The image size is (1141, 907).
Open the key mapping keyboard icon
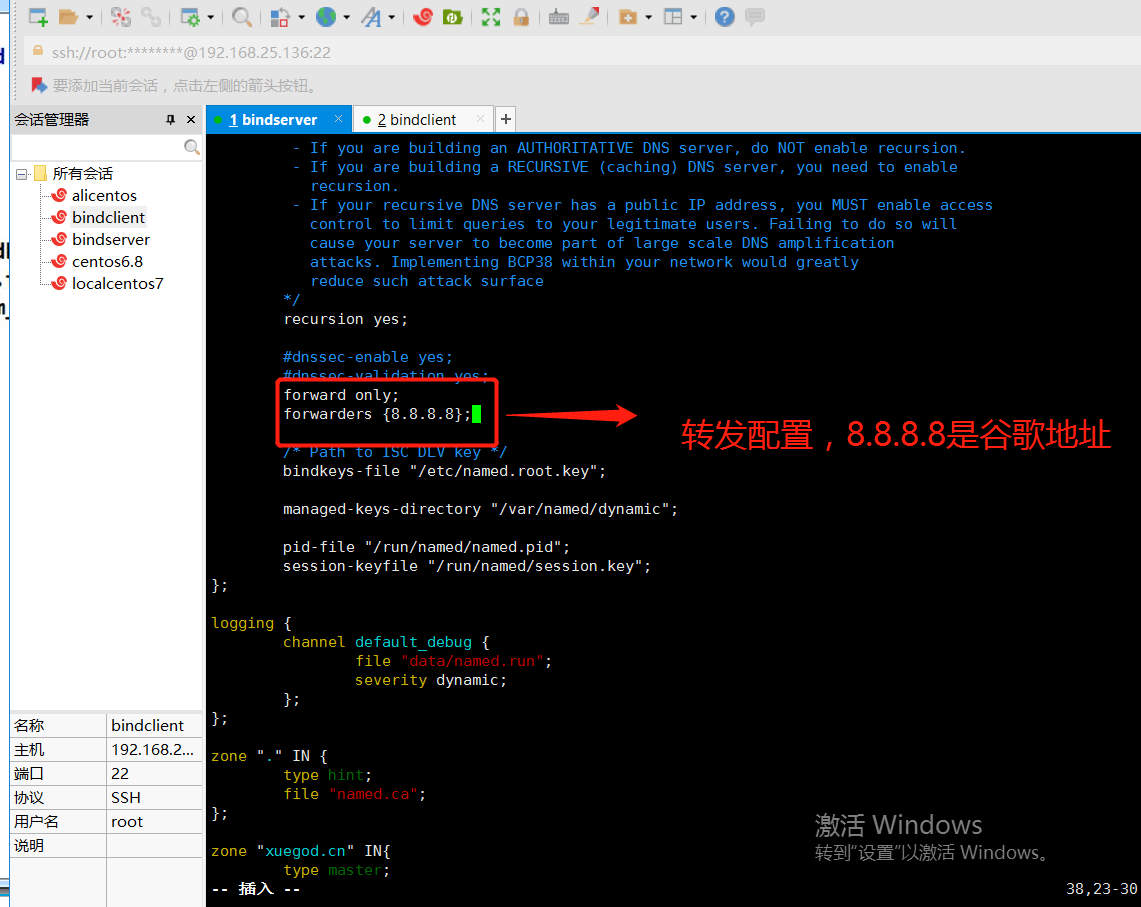pyautogui.click(x=559, y=17)
